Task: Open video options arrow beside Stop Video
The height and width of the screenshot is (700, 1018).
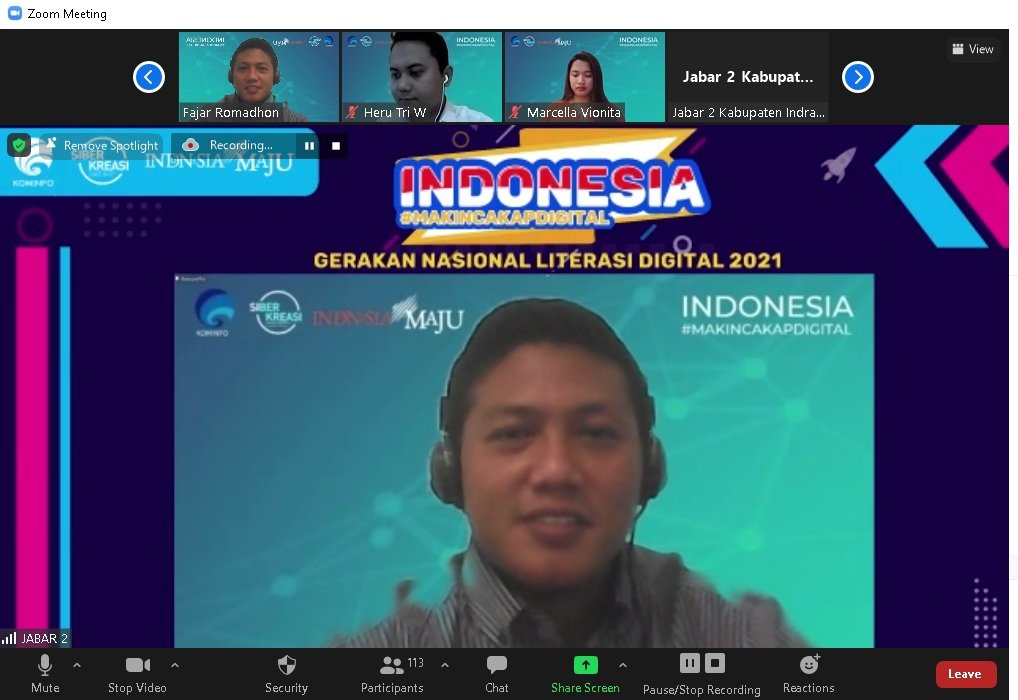Action: click(175, 665)
